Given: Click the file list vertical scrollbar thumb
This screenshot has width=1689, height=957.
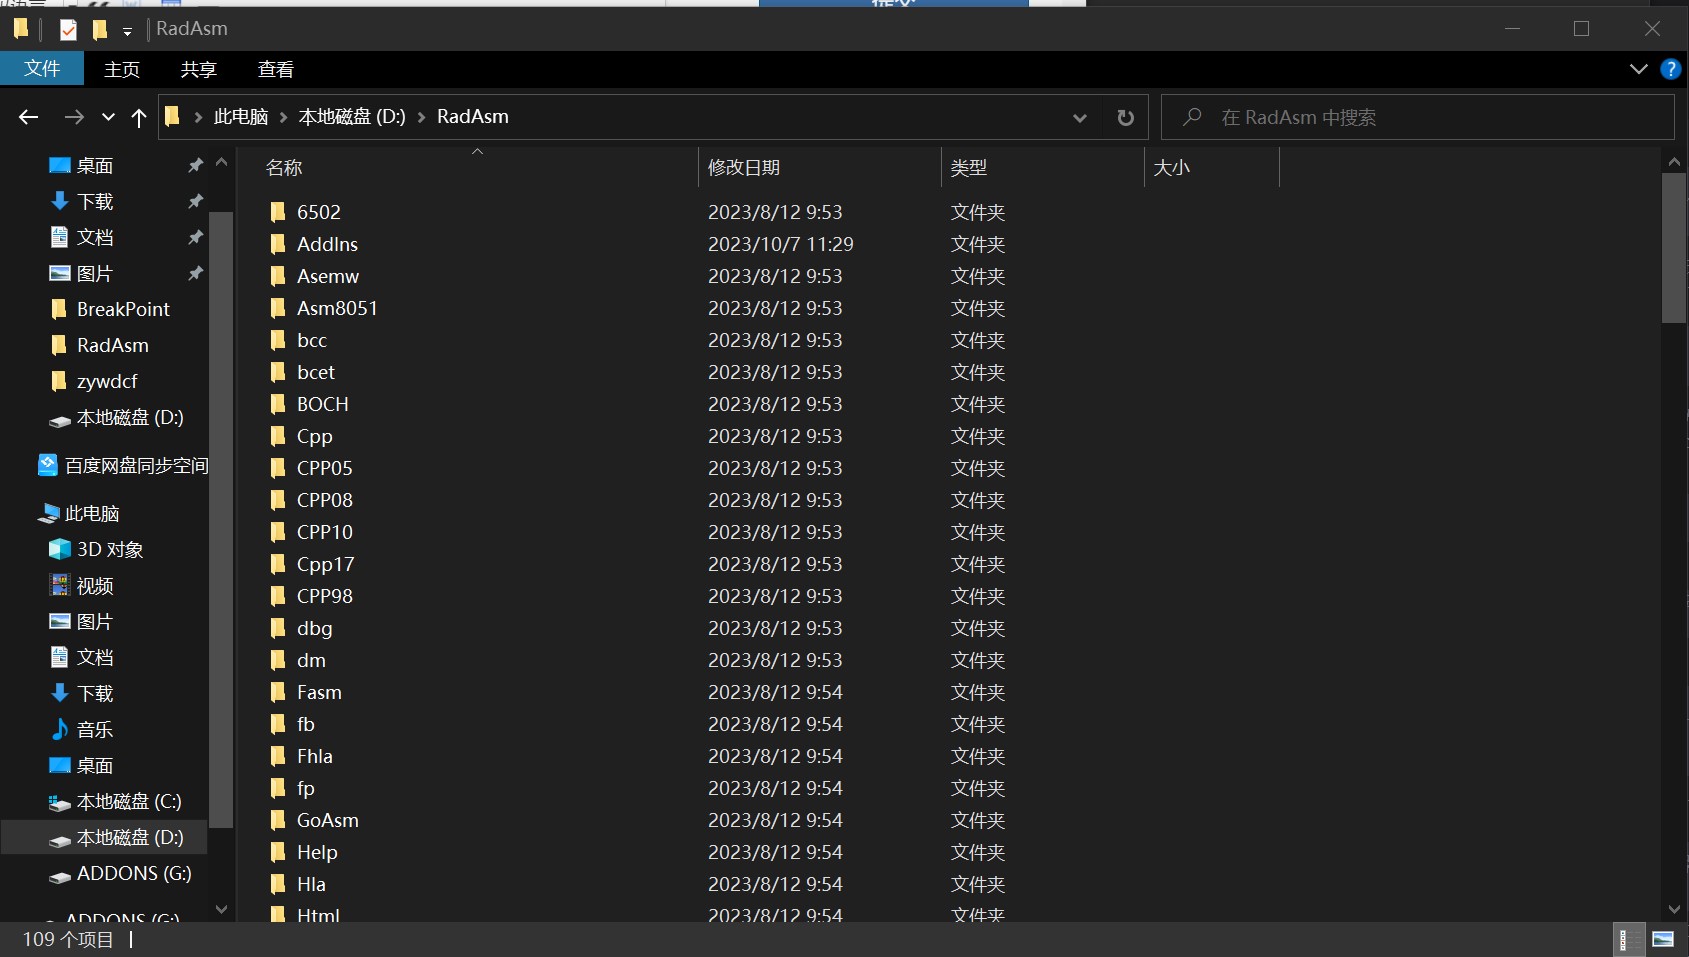Looking at the screenshot, I should pyautogui.click(x=1674, y=248).
